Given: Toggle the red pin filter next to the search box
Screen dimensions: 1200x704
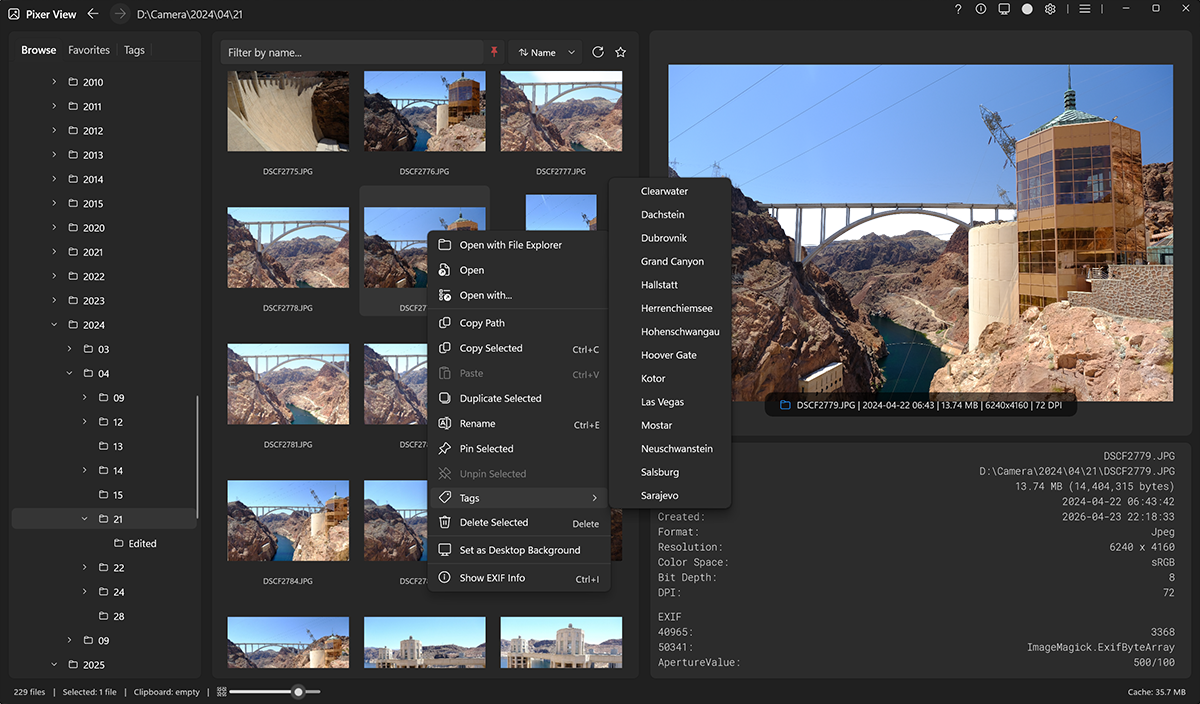Looking at the screenshot, I should pos(494,51).
